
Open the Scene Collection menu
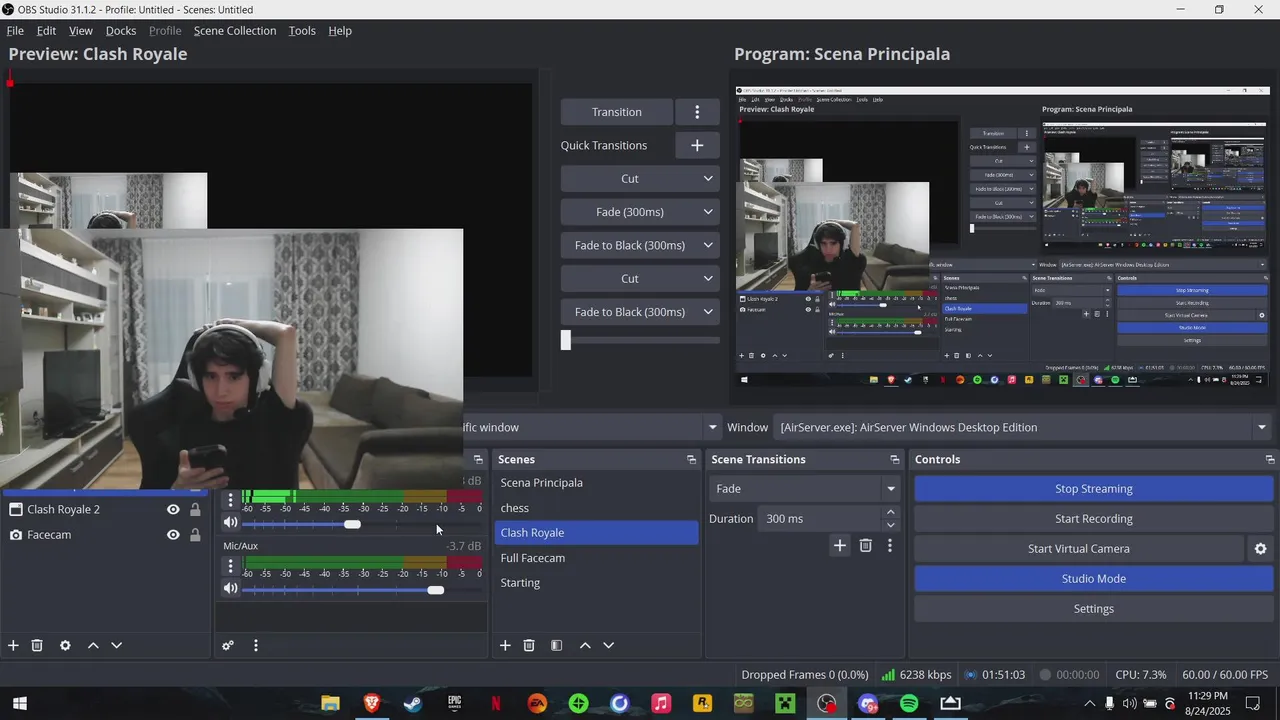click(x=235, y=31)
